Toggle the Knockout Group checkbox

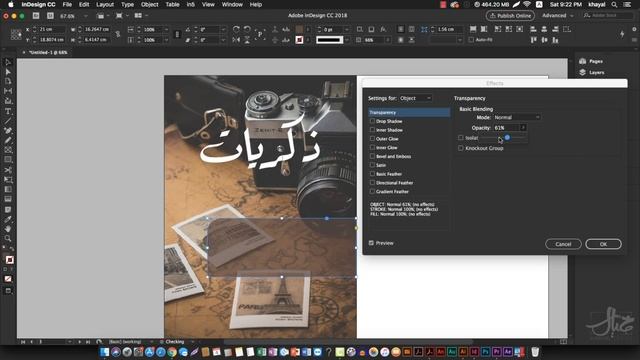[x=461, y=148]
